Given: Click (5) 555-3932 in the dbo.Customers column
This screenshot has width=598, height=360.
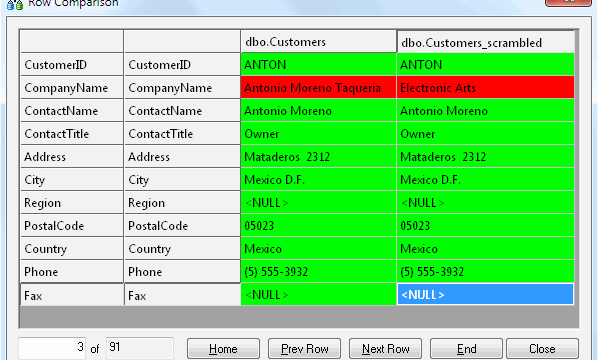Looking at the screenshot, I should [318, 272].
